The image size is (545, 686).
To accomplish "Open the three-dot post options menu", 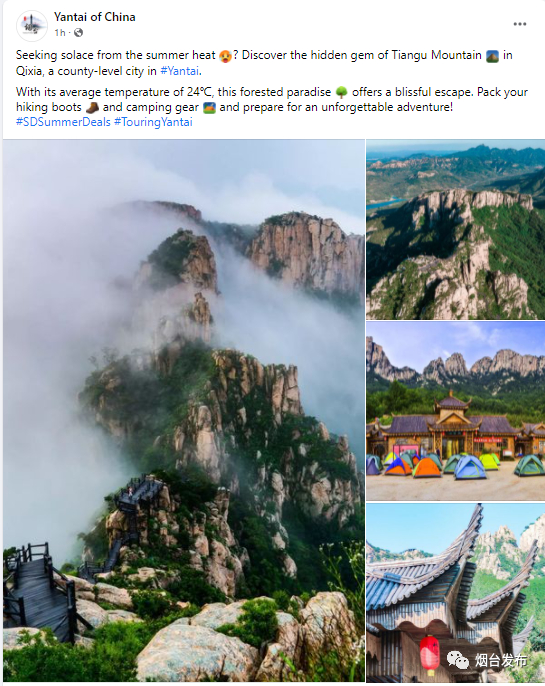I will click(520, 24).
